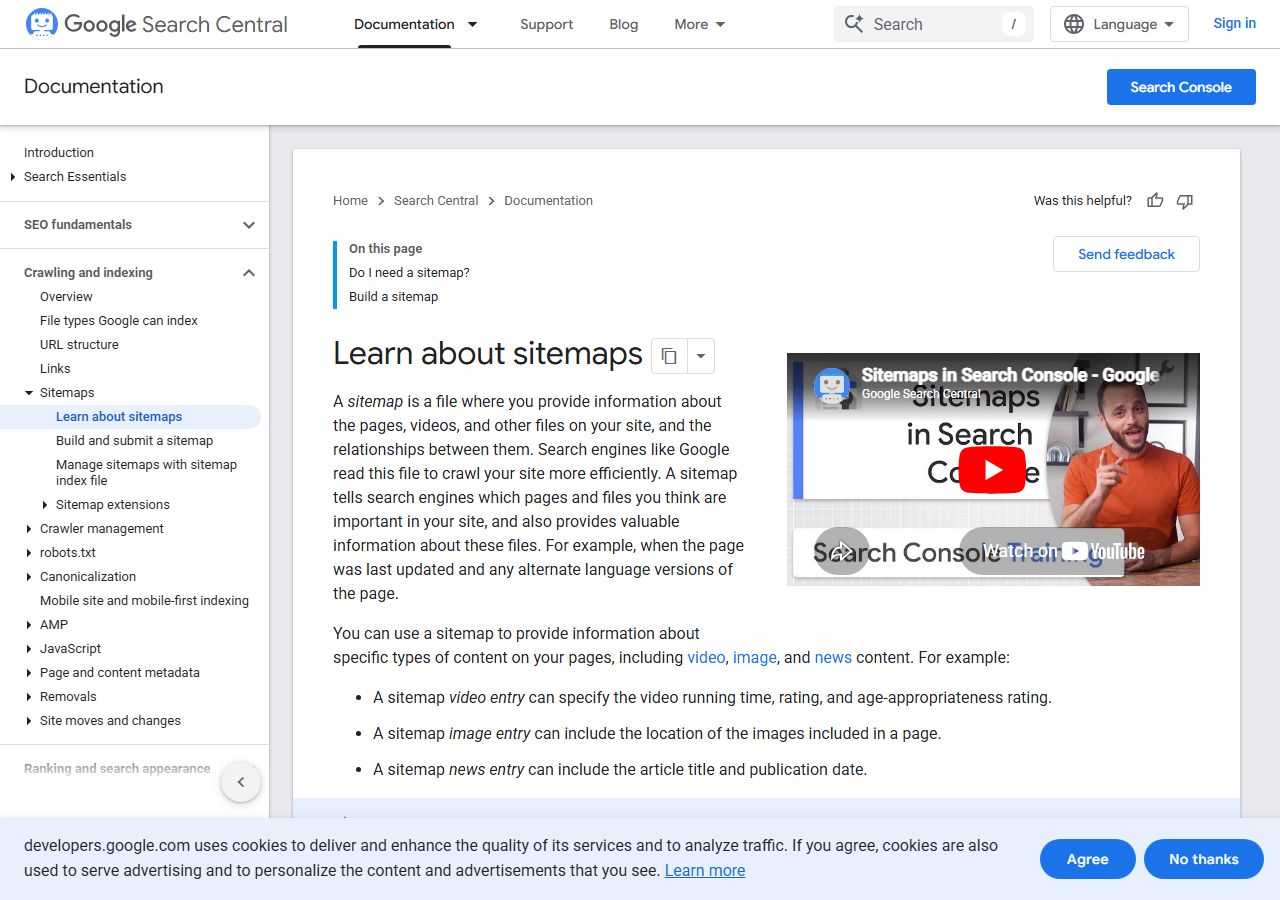Expand Crawler management in the sidebar
The width and height of the screenshot is (1280, 900).
[x=29, y=529]
